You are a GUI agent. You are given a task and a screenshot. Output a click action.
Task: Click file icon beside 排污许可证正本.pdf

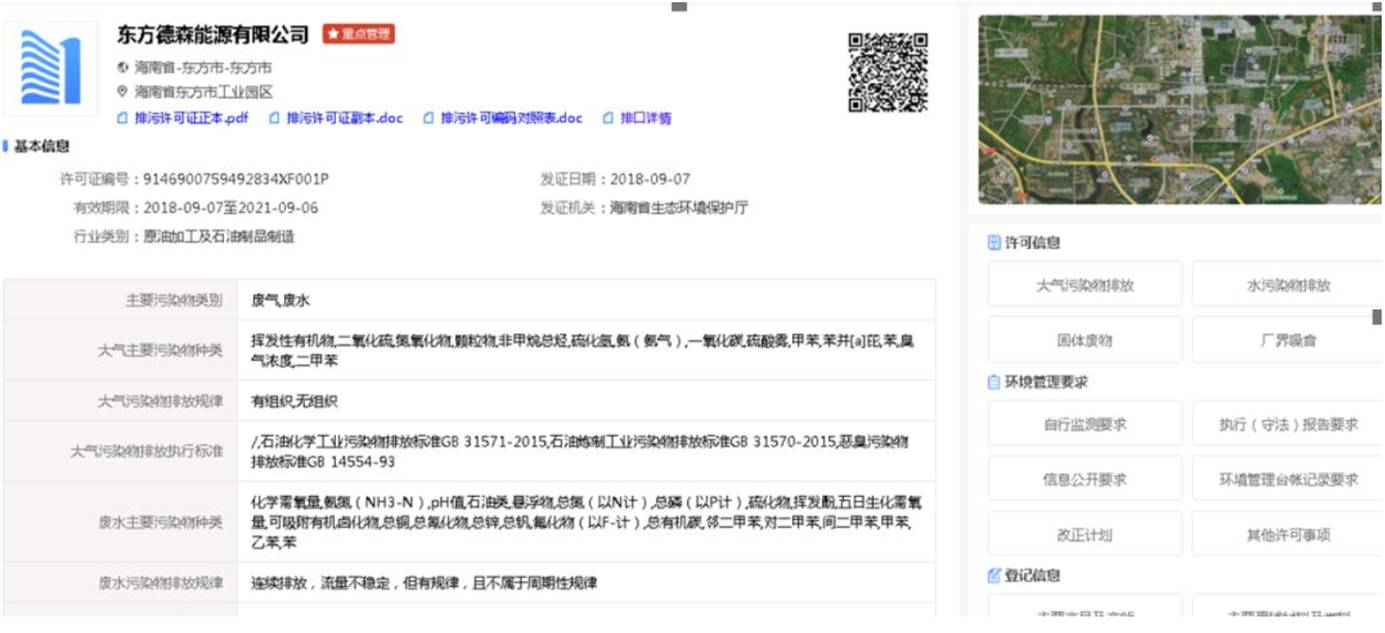(x=123, y=118)
